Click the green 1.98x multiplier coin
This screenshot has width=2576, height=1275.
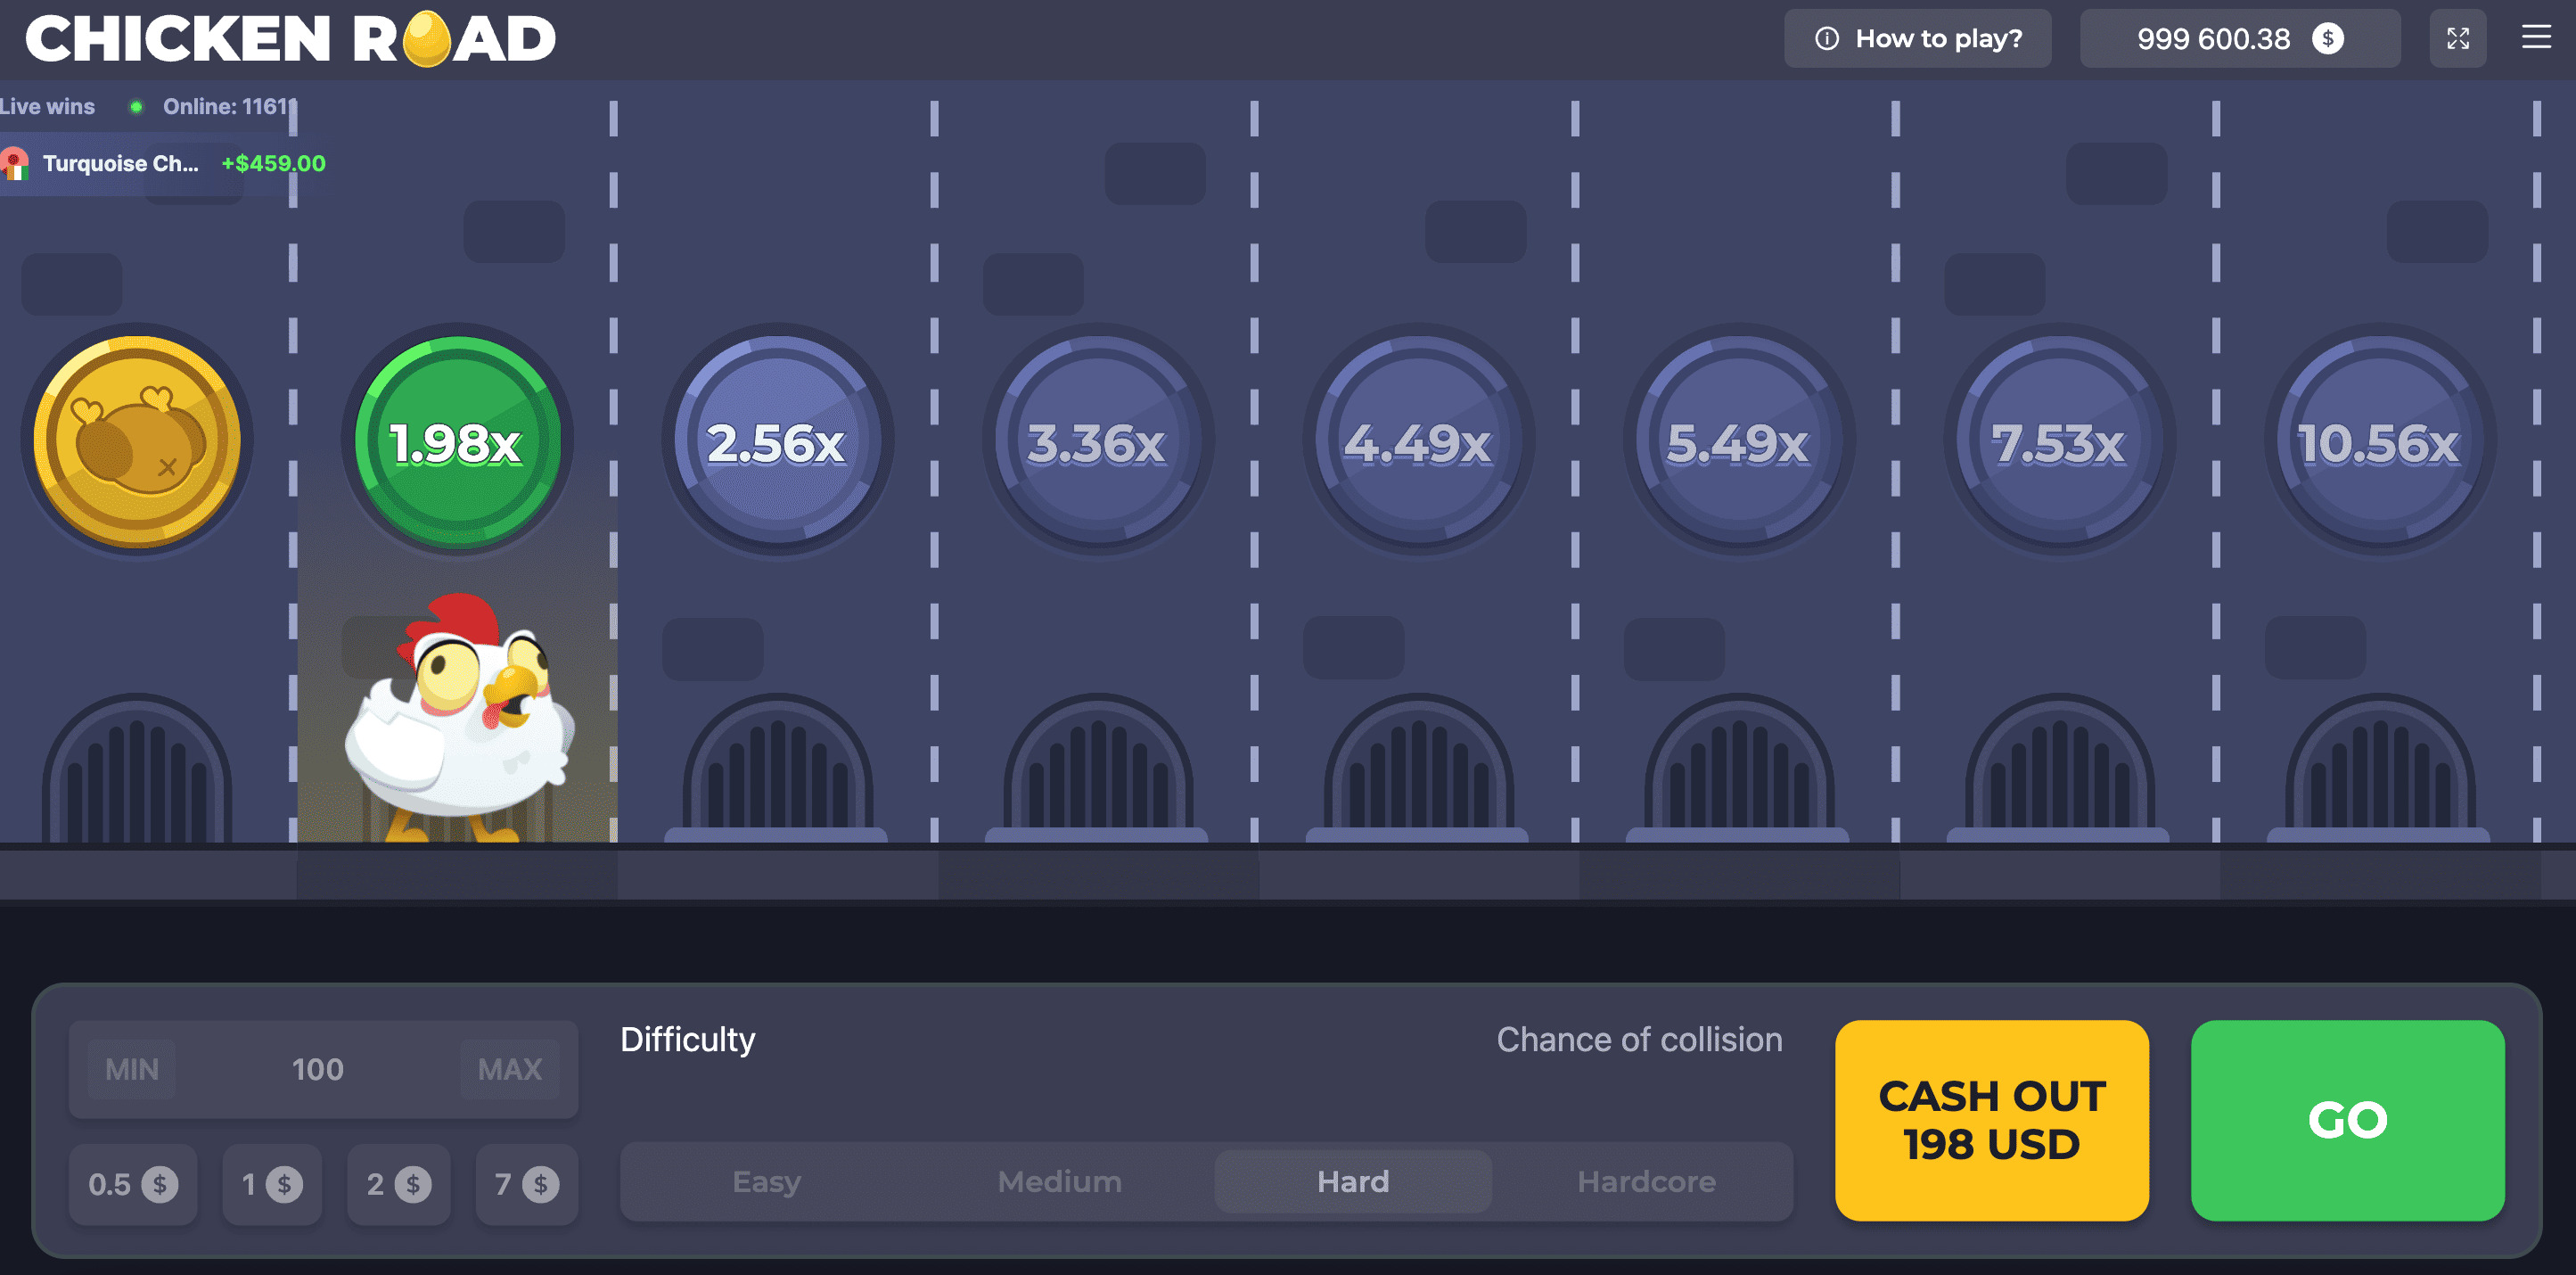tap(457, 441)
